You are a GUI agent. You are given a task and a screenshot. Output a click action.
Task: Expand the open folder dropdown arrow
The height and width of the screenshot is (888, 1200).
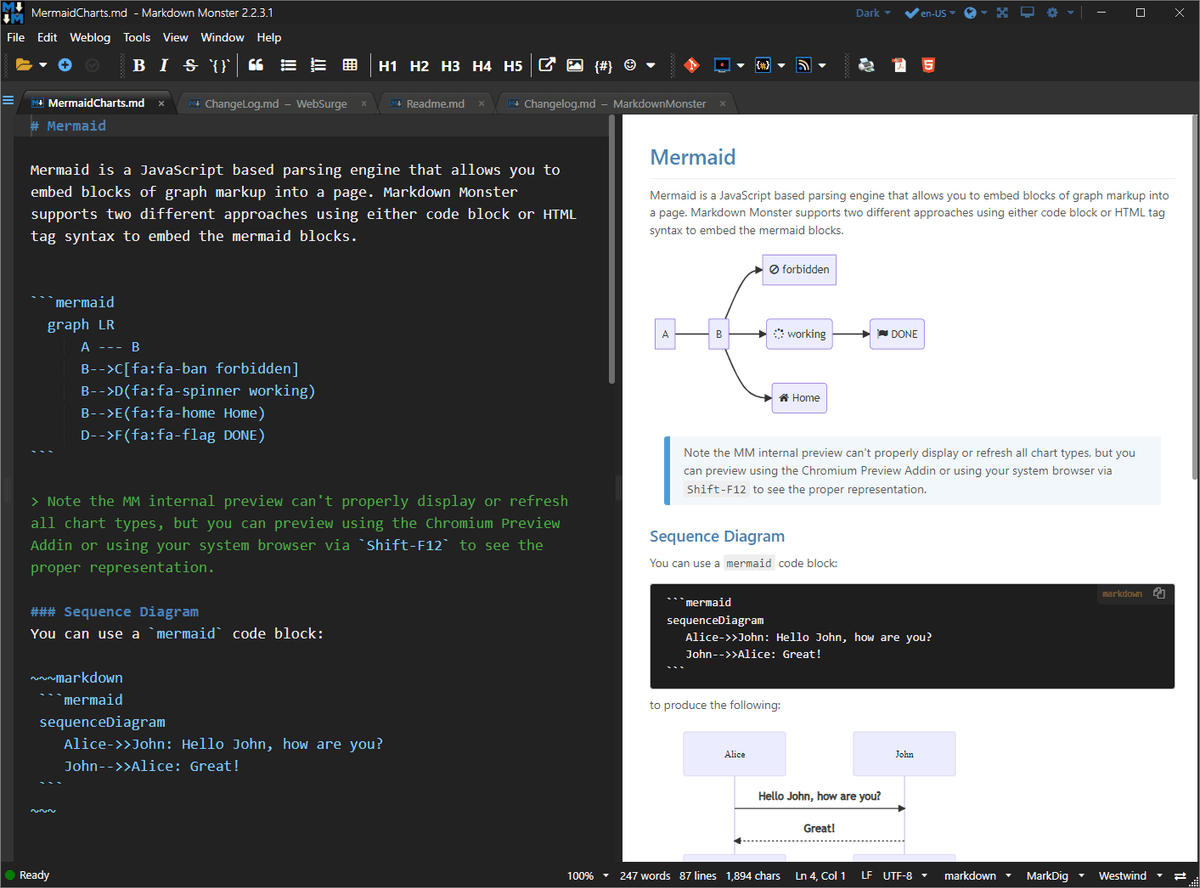43,66
